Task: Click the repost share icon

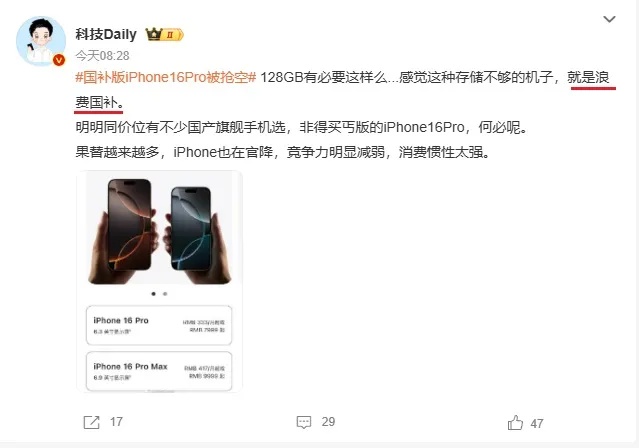Action: tap(91, 422)
